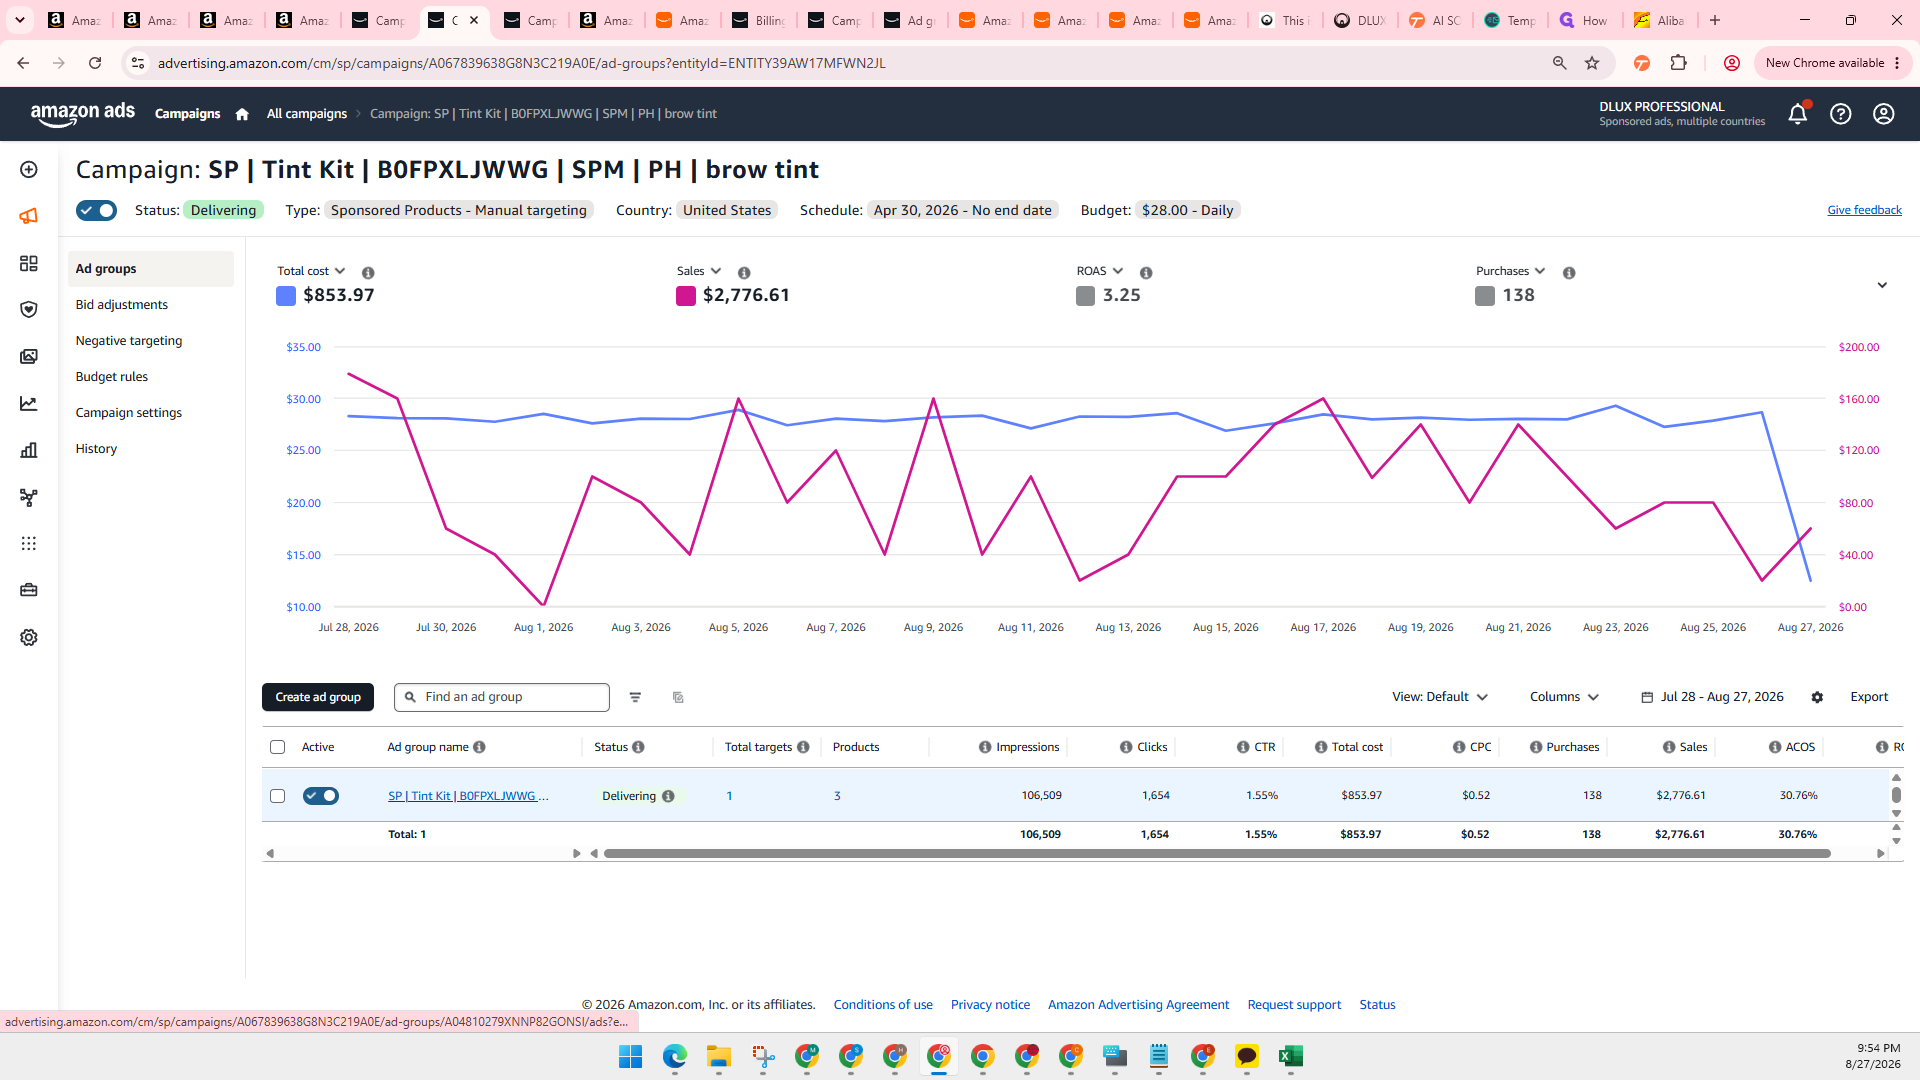Viewport: 1920px width, 1080px height.
Task: Open the line-chart insights sidebar icon
Action: (x=29, y=403)
